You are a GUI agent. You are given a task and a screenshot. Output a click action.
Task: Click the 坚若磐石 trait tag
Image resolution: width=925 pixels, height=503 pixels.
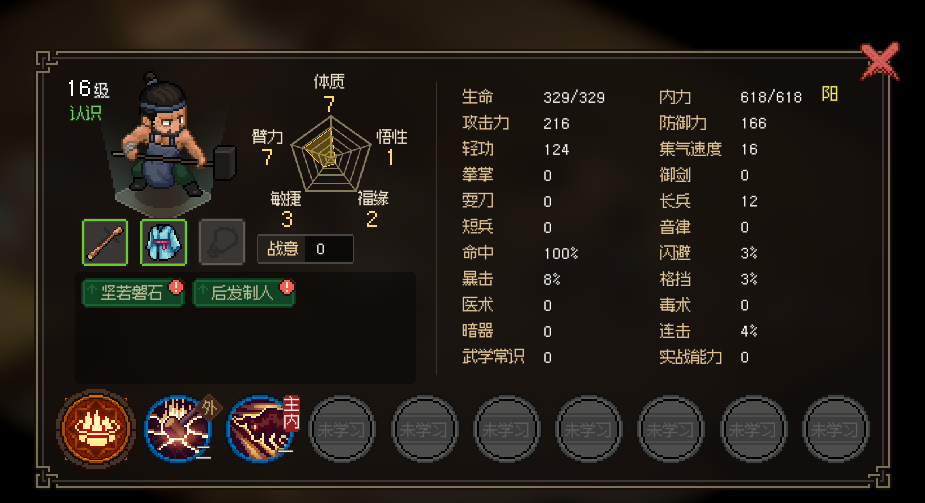click(x=132, y=292)
